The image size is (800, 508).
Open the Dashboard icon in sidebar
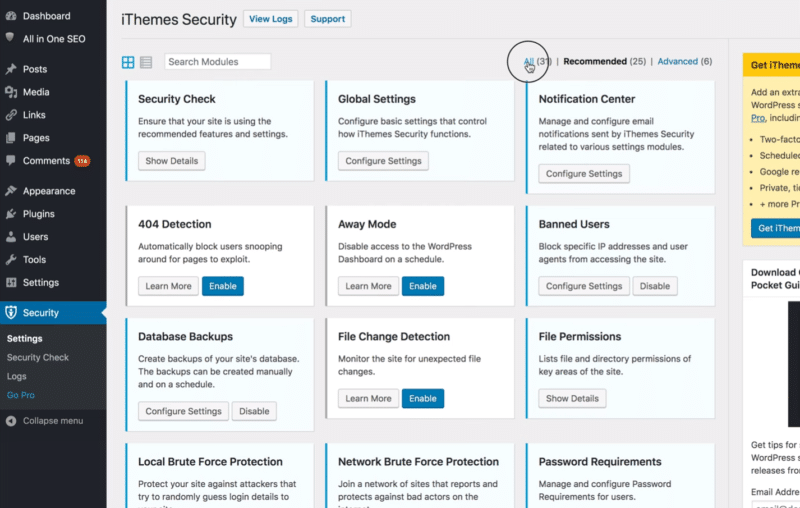(11, 16)
